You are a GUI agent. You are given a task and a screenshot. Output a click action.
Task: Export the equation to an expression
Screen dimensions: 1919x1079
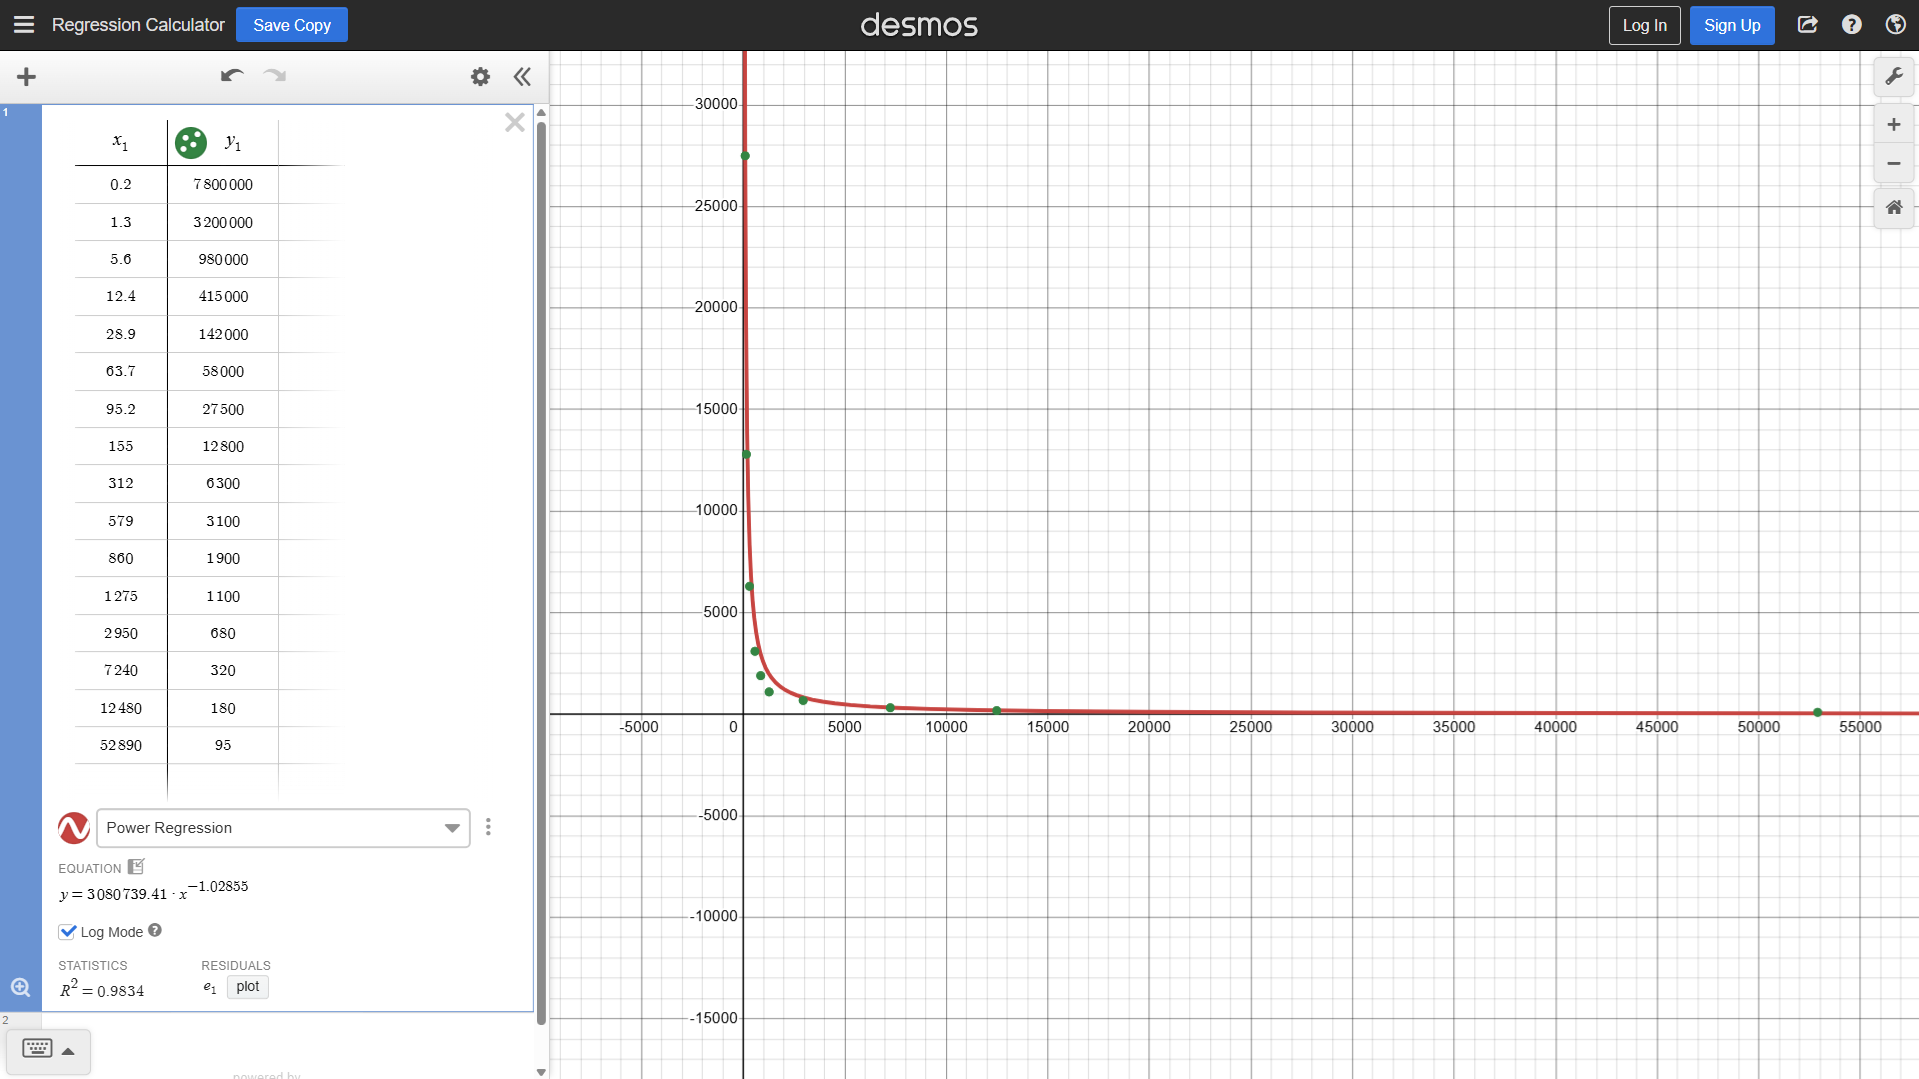point(136,867)
